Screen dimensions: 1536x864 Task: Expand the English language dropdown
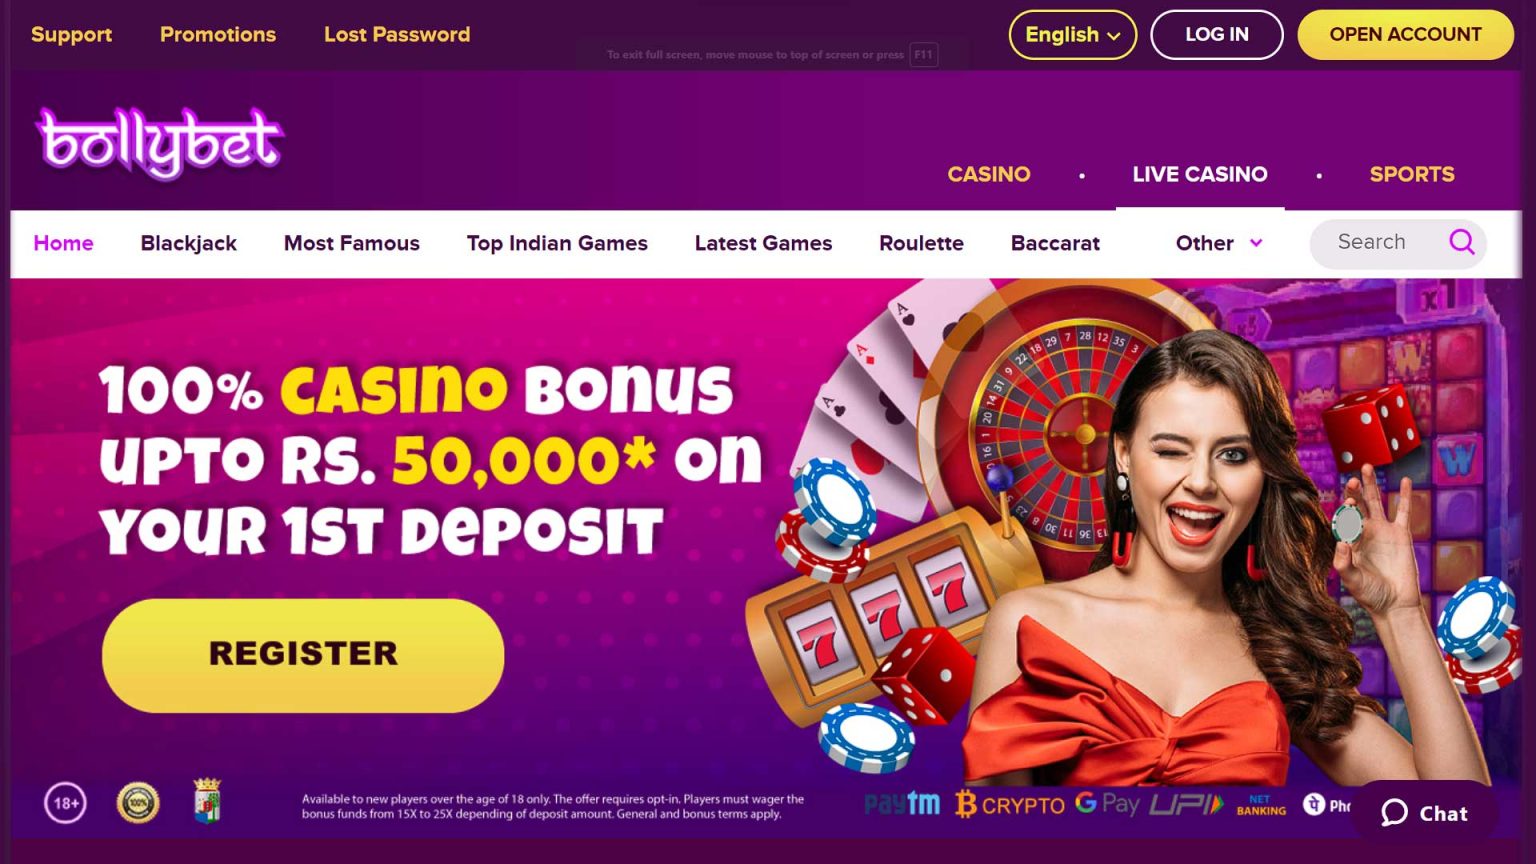point(1072,34)
